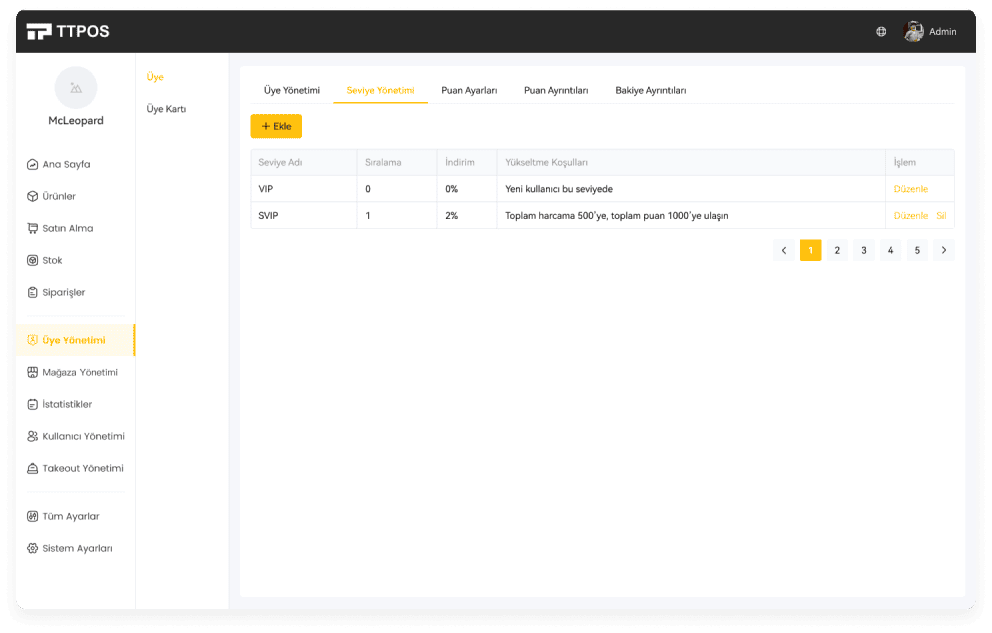
Task: Click the Admin username text
Action: point(943,32)
